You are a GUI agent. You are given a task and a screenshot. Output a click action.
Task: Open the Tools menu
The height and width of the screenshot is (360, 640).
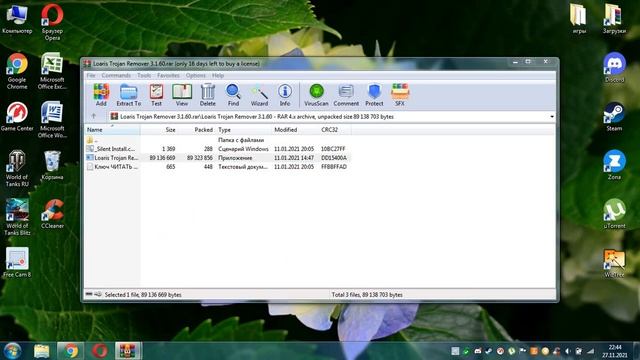click(x=144, y=76)
